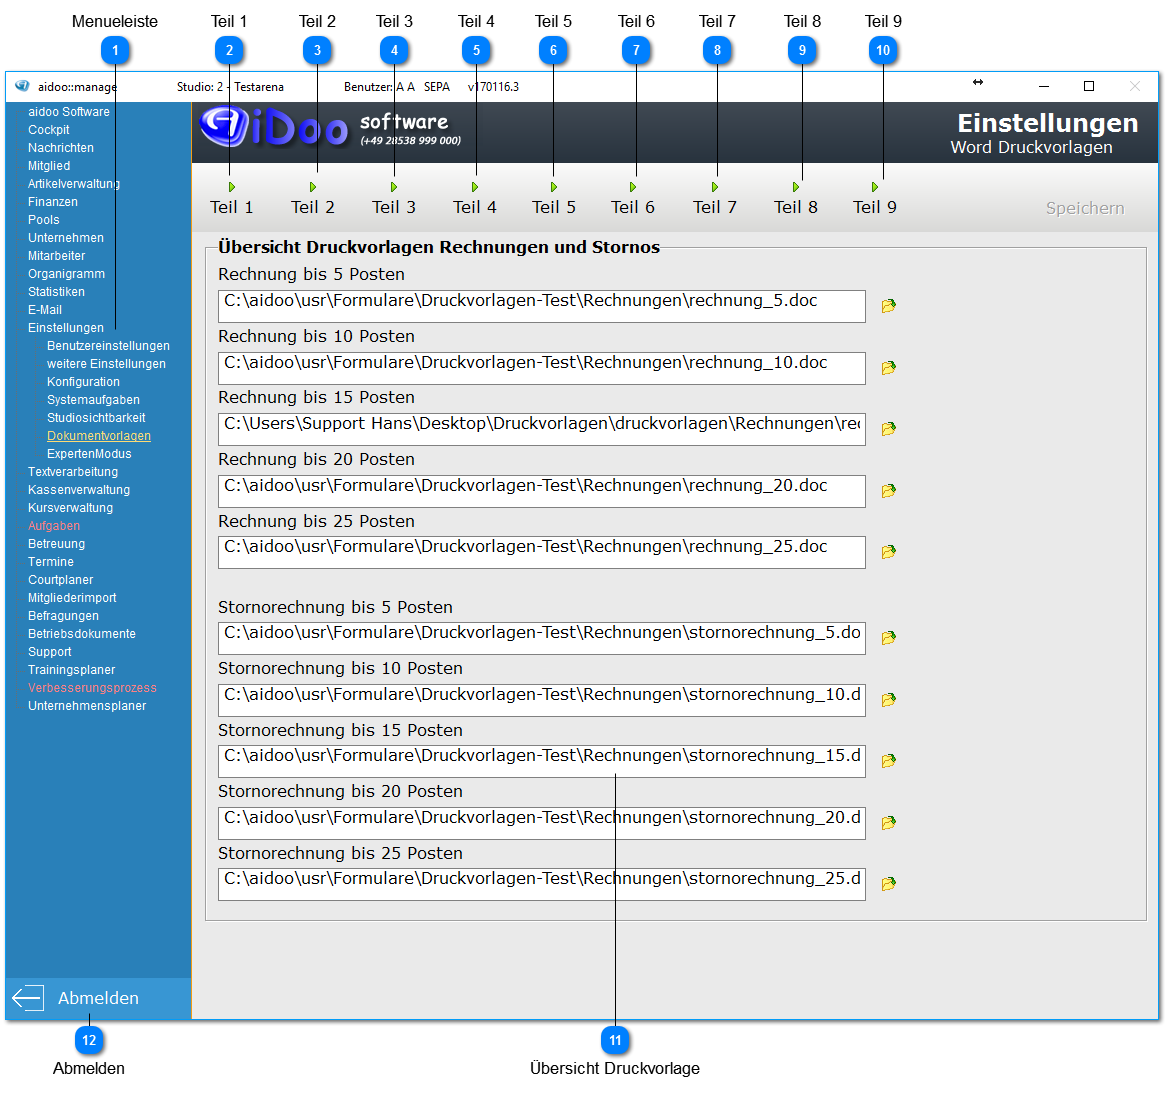1168x1094 pixels.
Task: Open the Teil 6 tab
Action: pos(633,200)
